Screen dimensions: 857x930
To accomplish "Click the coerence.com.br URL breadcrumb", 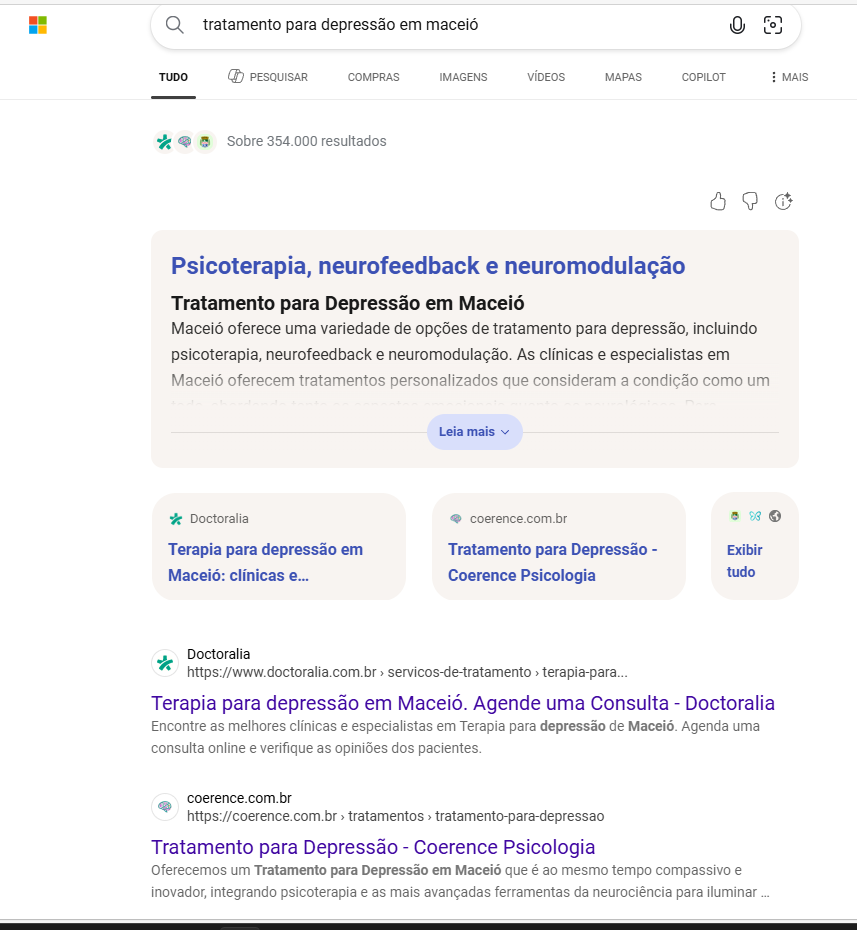I will [x=396, y=816].
